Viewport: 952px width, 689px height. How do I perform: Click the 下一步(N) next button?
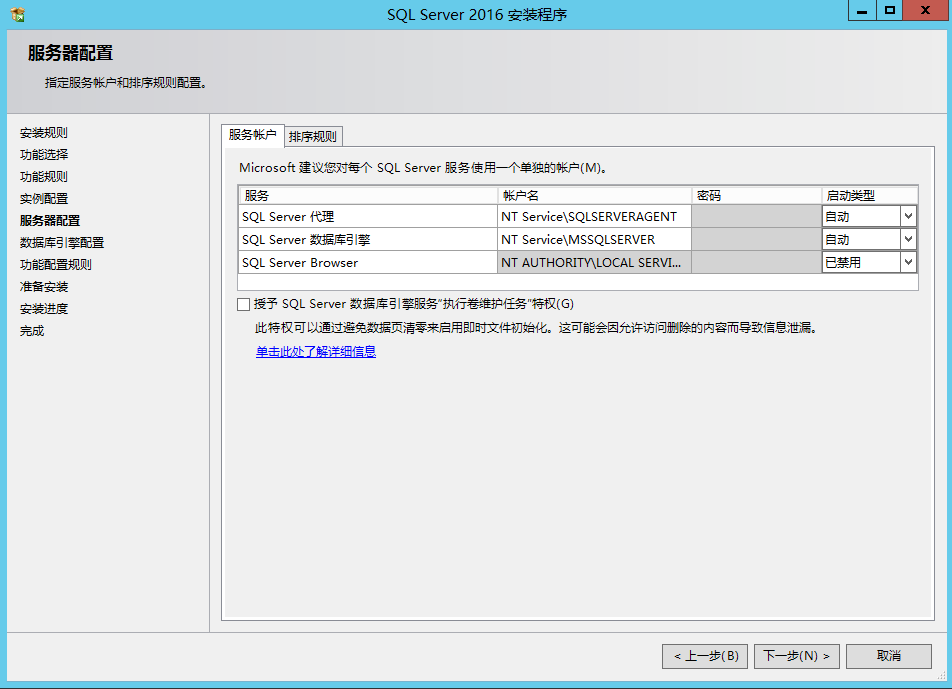click(x=797, y=656)
